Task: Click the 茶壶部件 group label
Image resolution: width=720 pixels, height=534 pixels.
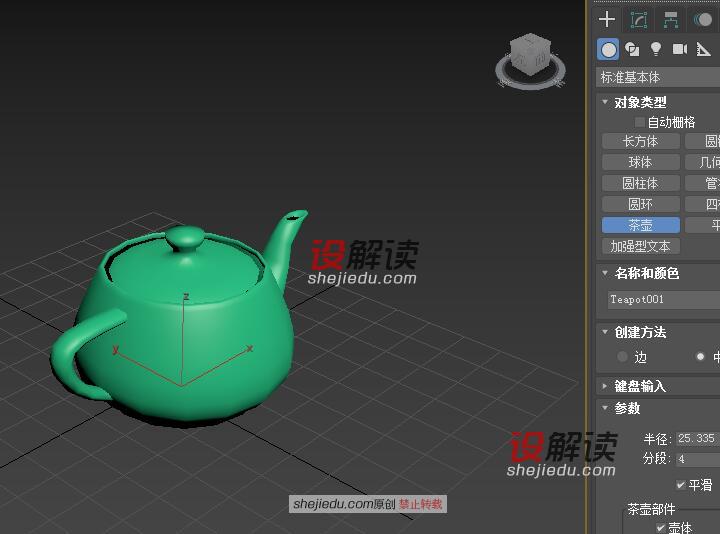Action: tap(651, 509)
